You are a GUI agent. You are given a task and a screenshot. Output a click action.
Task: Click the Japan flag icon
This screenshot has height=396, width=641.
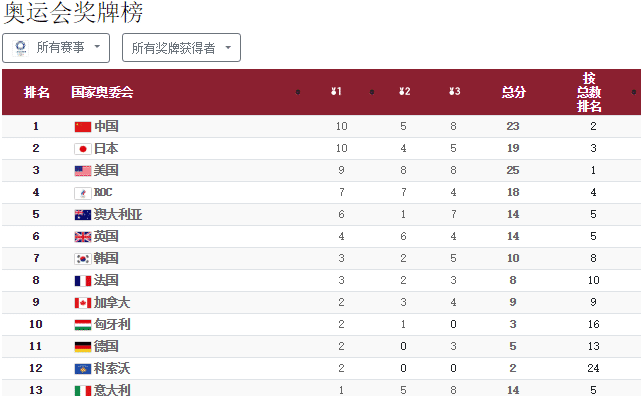(x=83, y=149)
